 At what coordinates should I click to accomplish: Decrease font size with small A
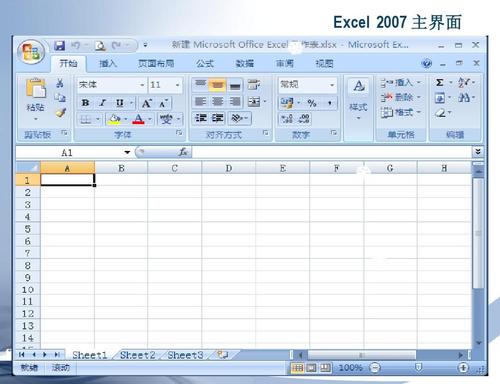click(163, 103)
